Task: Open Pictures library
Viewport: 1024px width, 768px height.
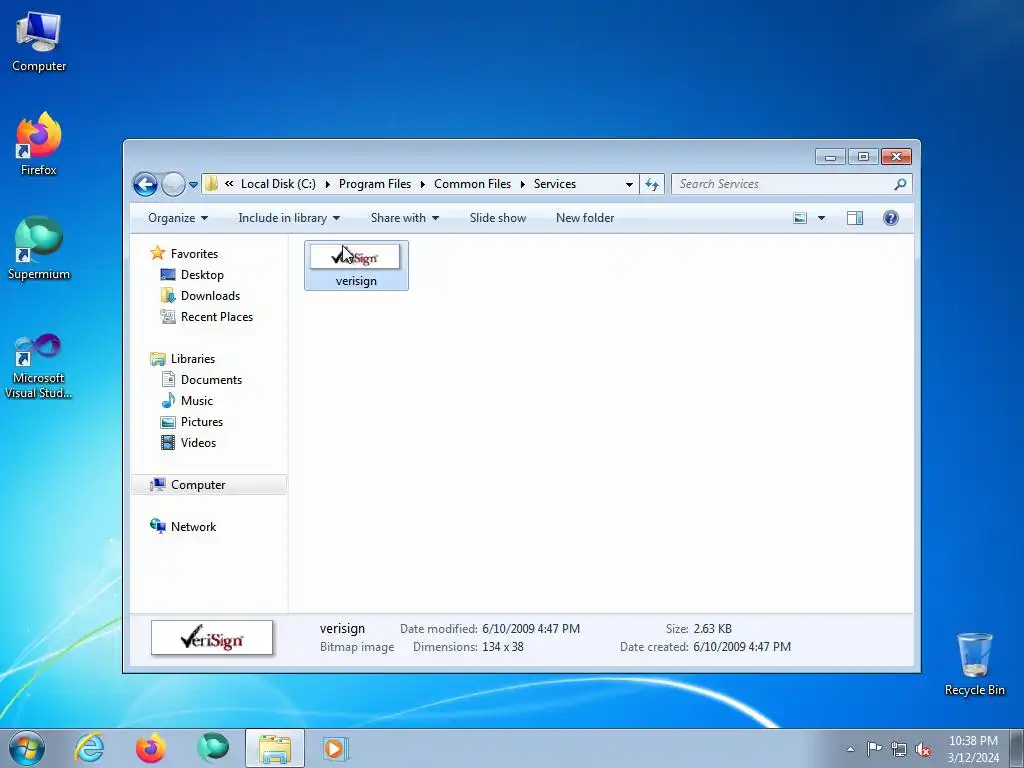Action: pyautogui.click(x=202, y=422)
